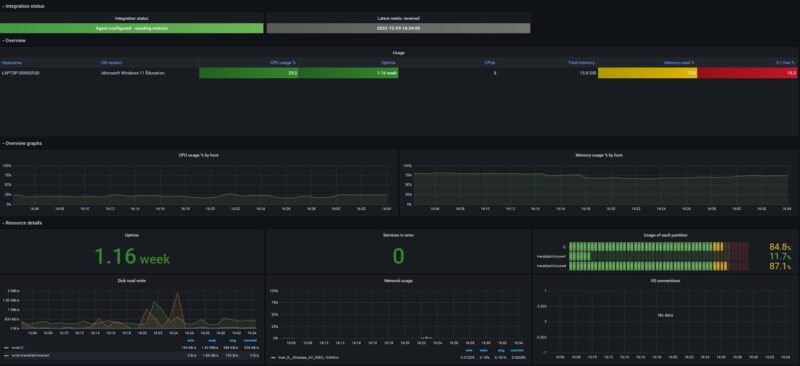This screenshot has width=800, height=366.
Task: Sort Network usage legend by avg
Action: (x=501, y=350)
